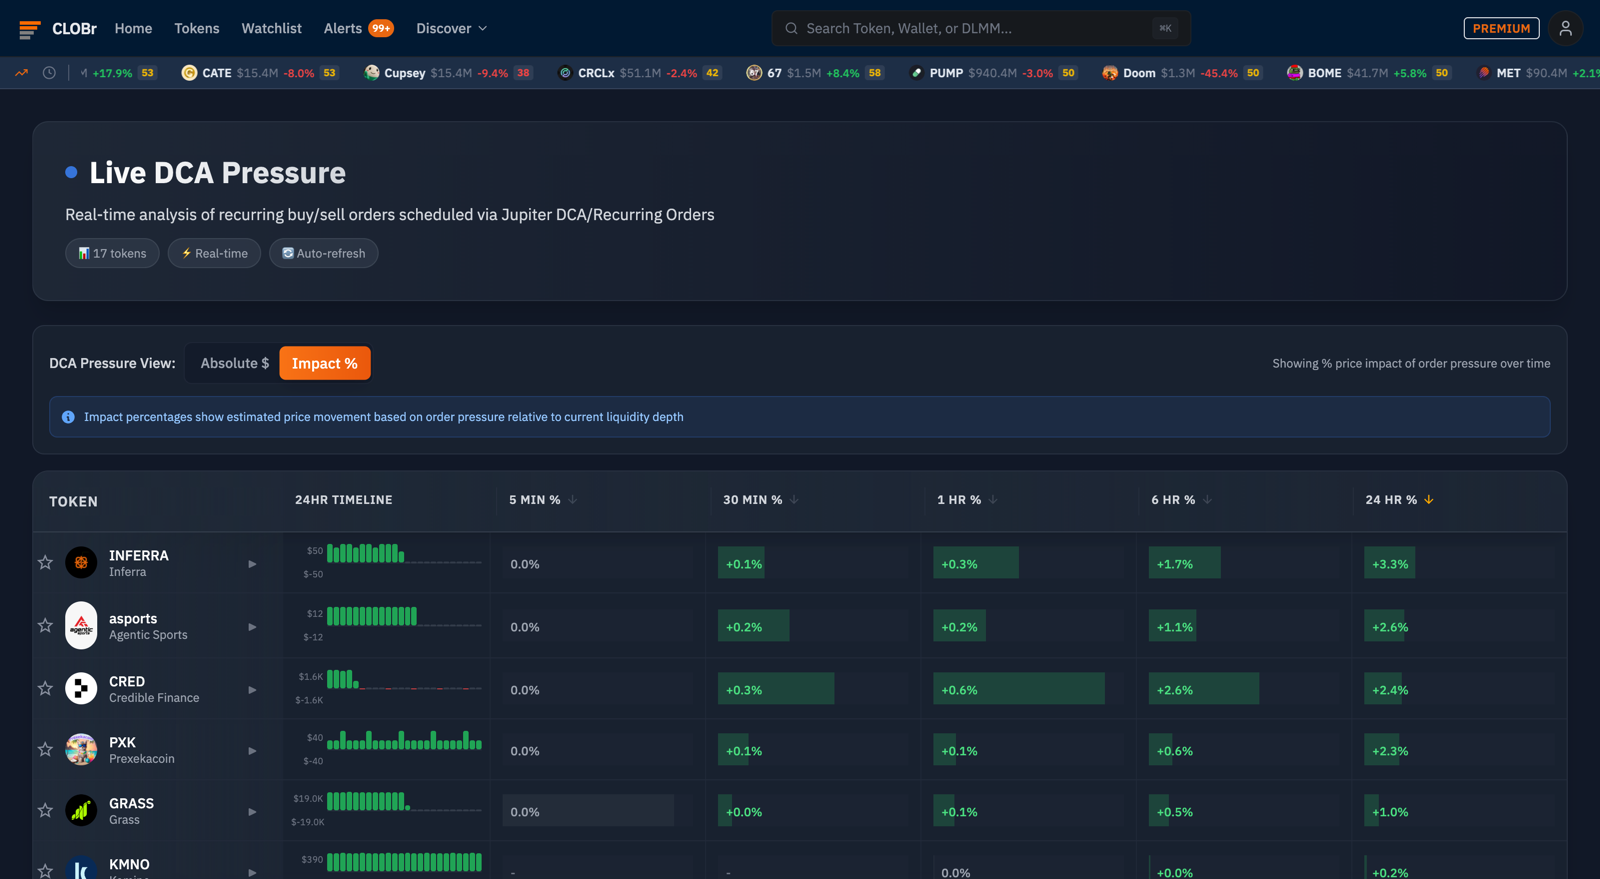Star PXK for the watchlist

[45, 750]
